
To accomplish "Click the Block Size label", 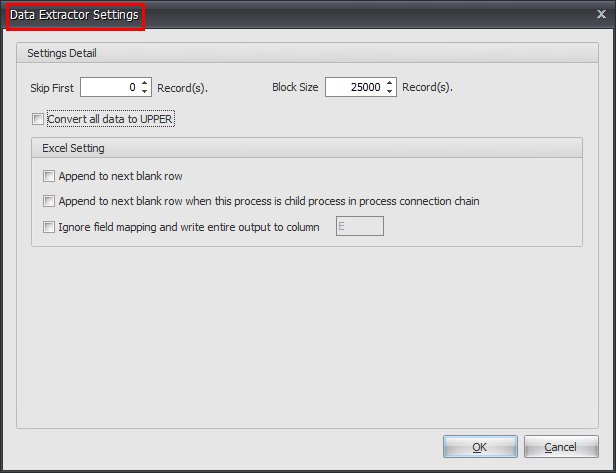I will (295, 88).
